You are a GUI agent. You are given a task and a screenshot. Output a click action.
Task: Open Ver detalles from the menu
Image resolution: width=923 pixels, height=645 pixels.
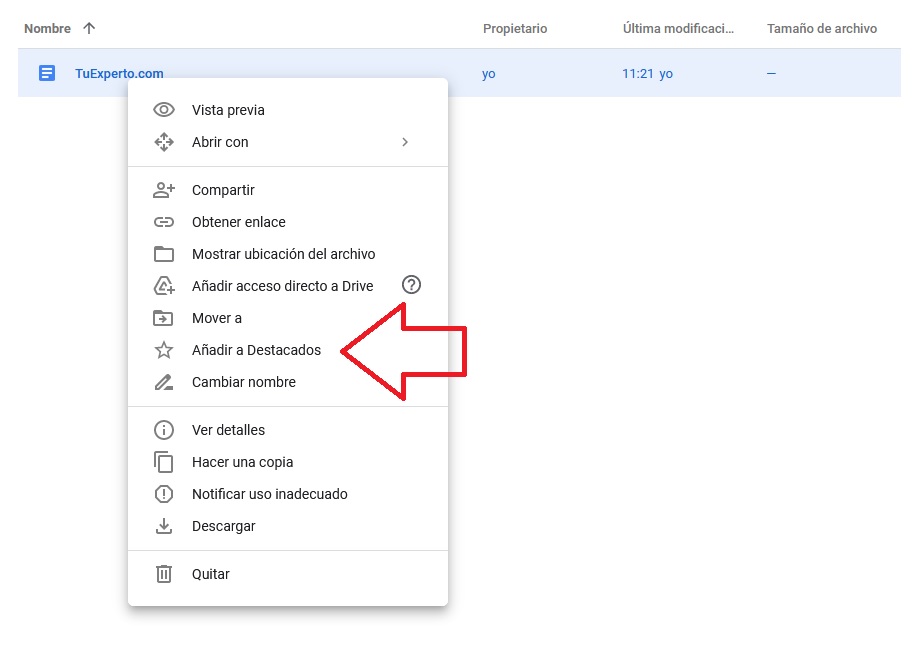pos(228,430)
